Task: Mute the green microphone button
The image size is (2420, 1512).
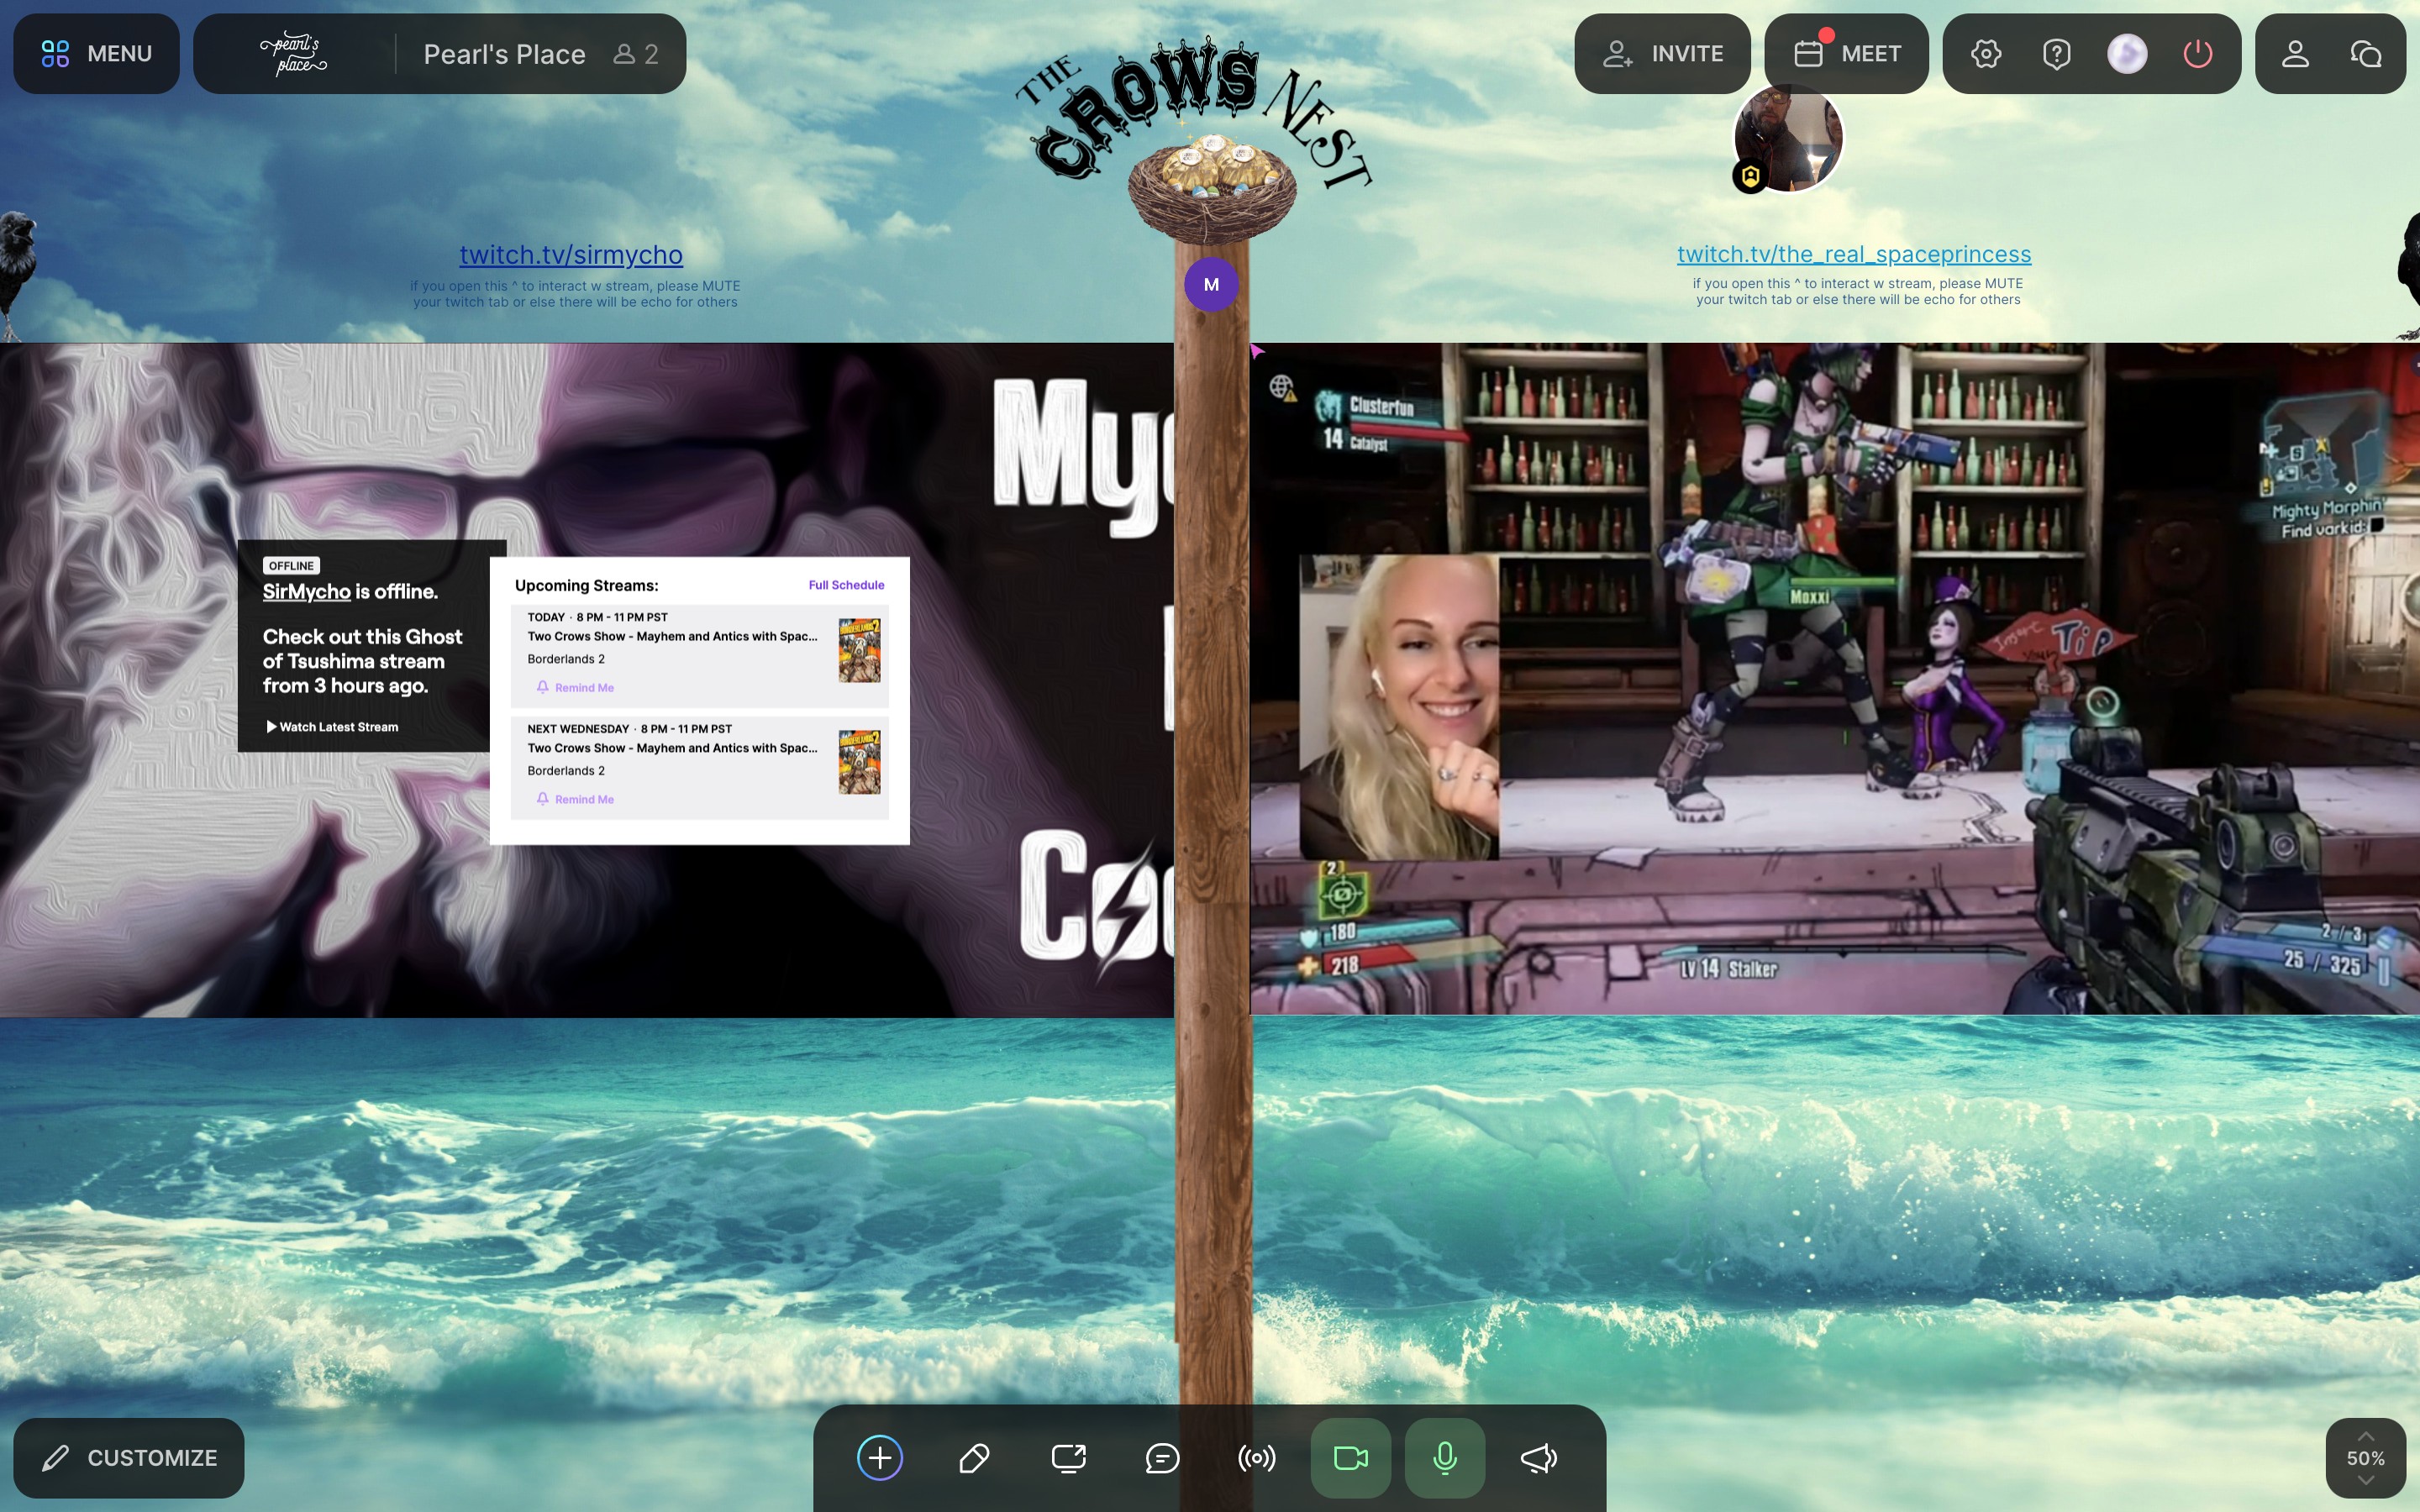Action: point(1444,1457)
